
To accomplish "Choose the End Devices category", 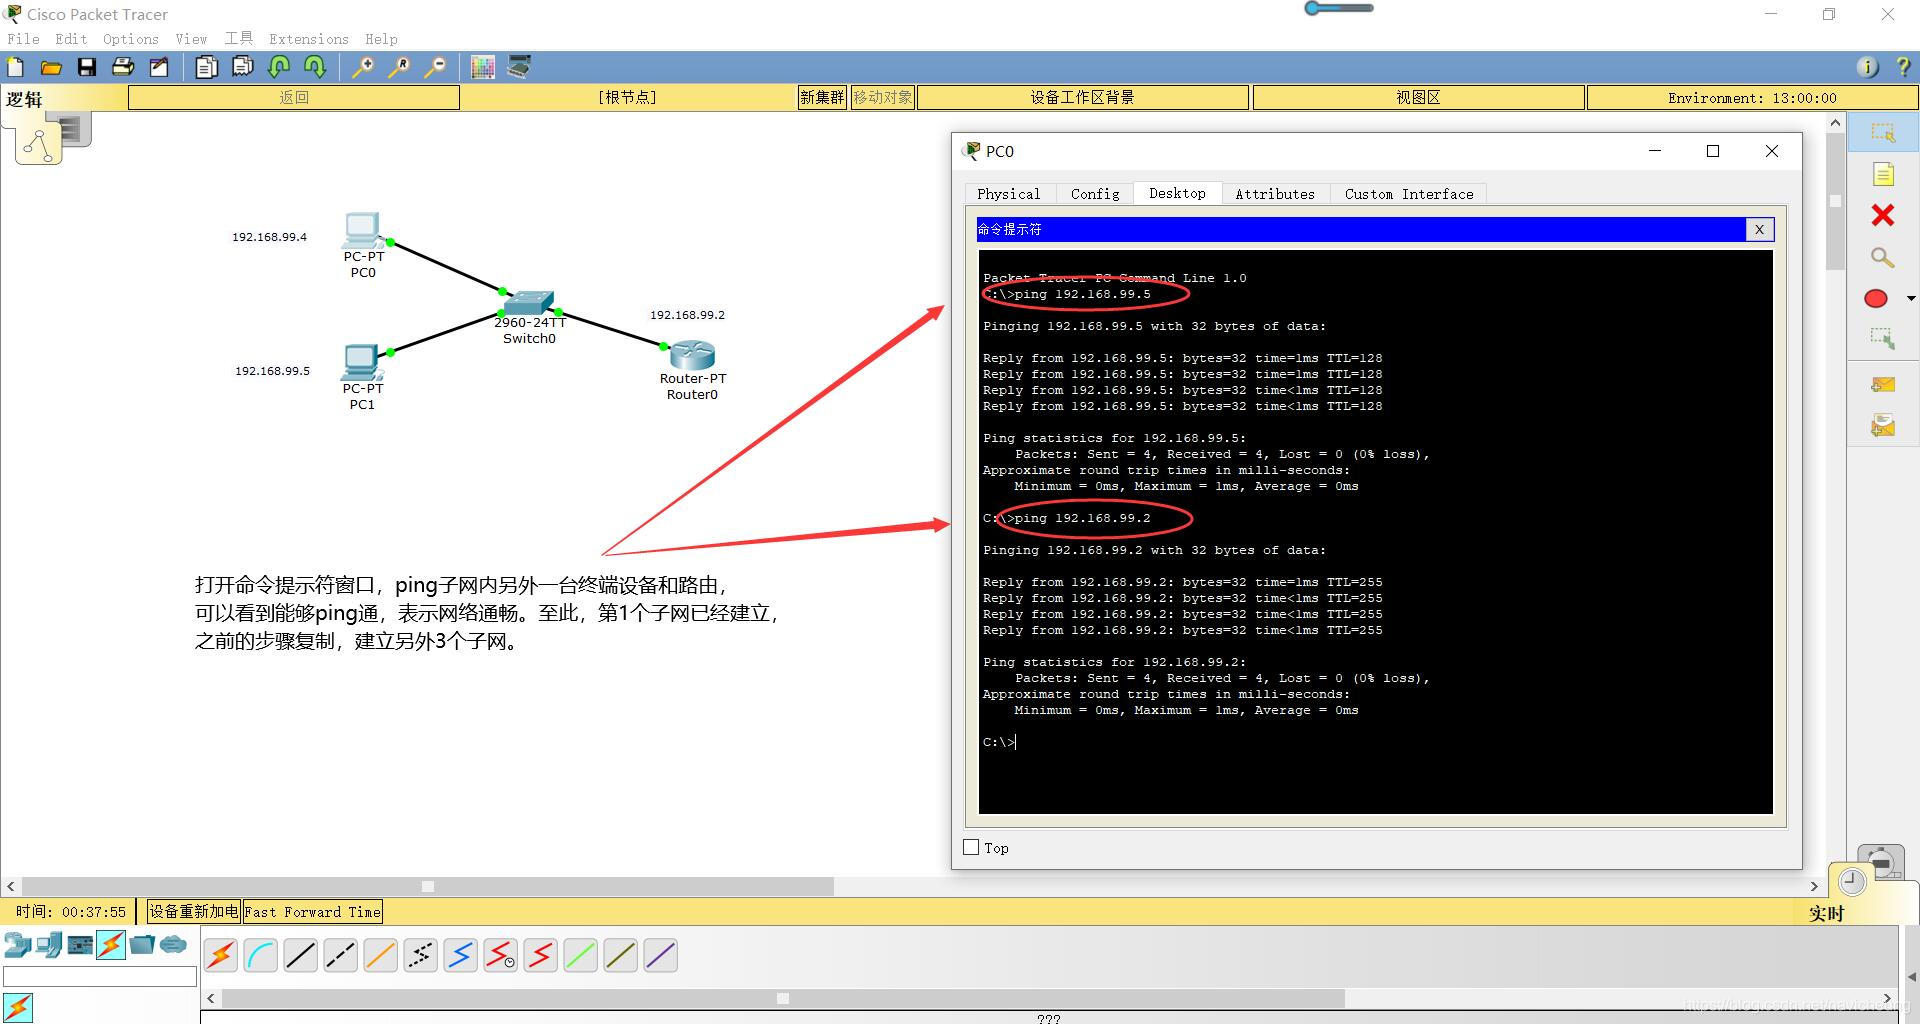I will coord(49,944).
